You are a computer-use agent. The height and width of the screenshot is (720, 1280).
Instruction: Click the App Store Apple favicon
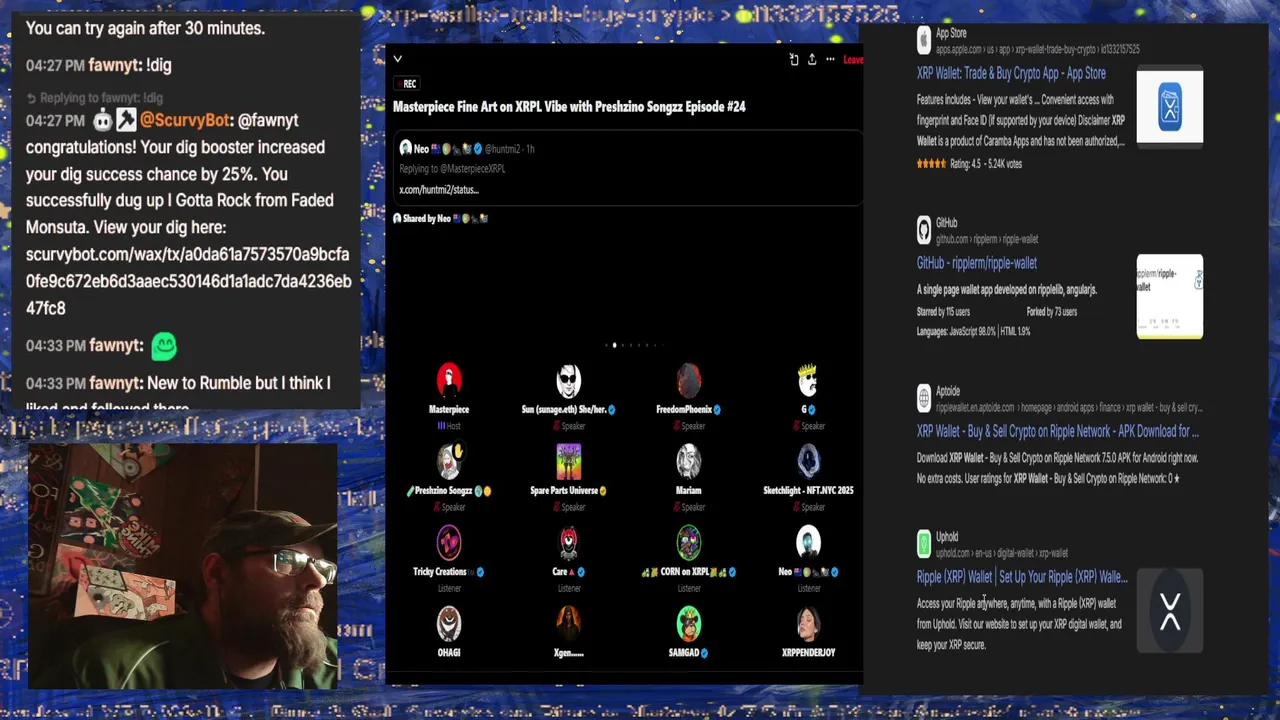tap(924, 40)
